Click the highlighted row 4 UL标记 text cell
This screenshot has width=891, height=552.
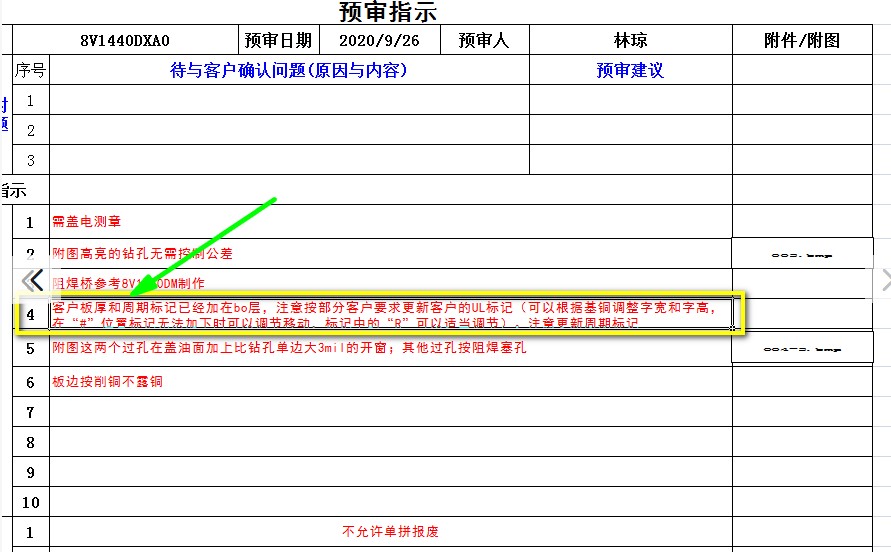coord(391,314)
